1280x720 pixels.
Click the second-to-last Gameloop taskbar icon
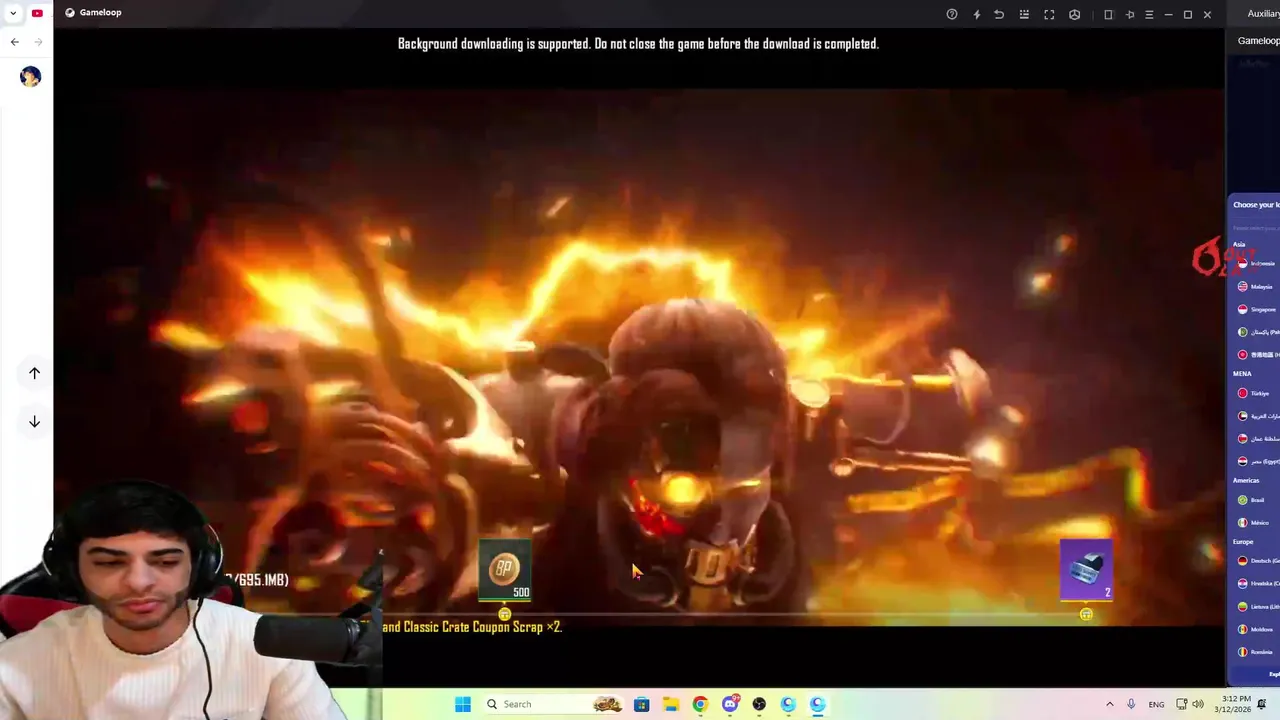(x=788, y=704)
